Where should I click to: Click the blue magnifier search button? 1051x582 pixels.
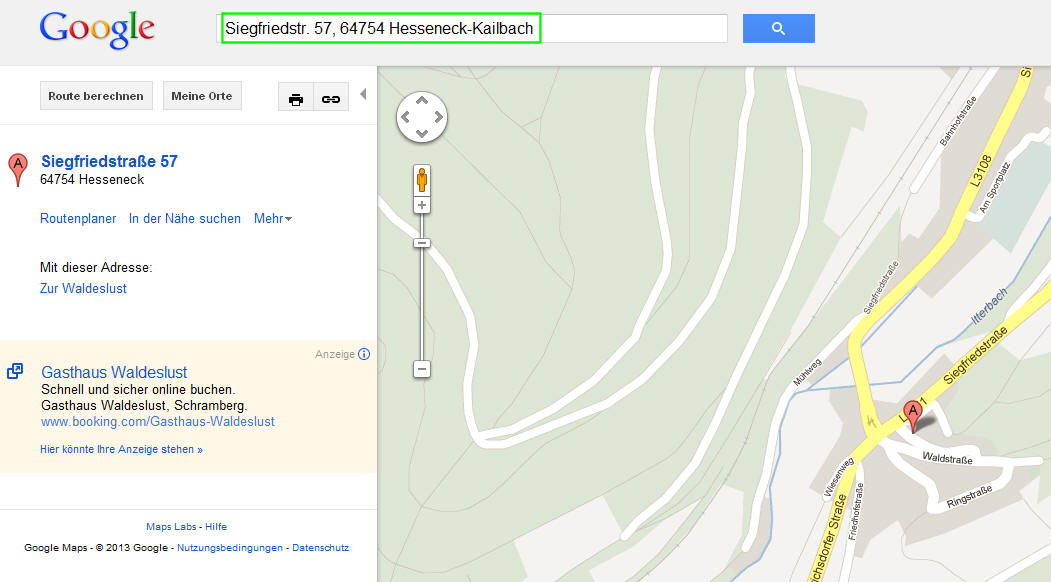coord(778,28)
